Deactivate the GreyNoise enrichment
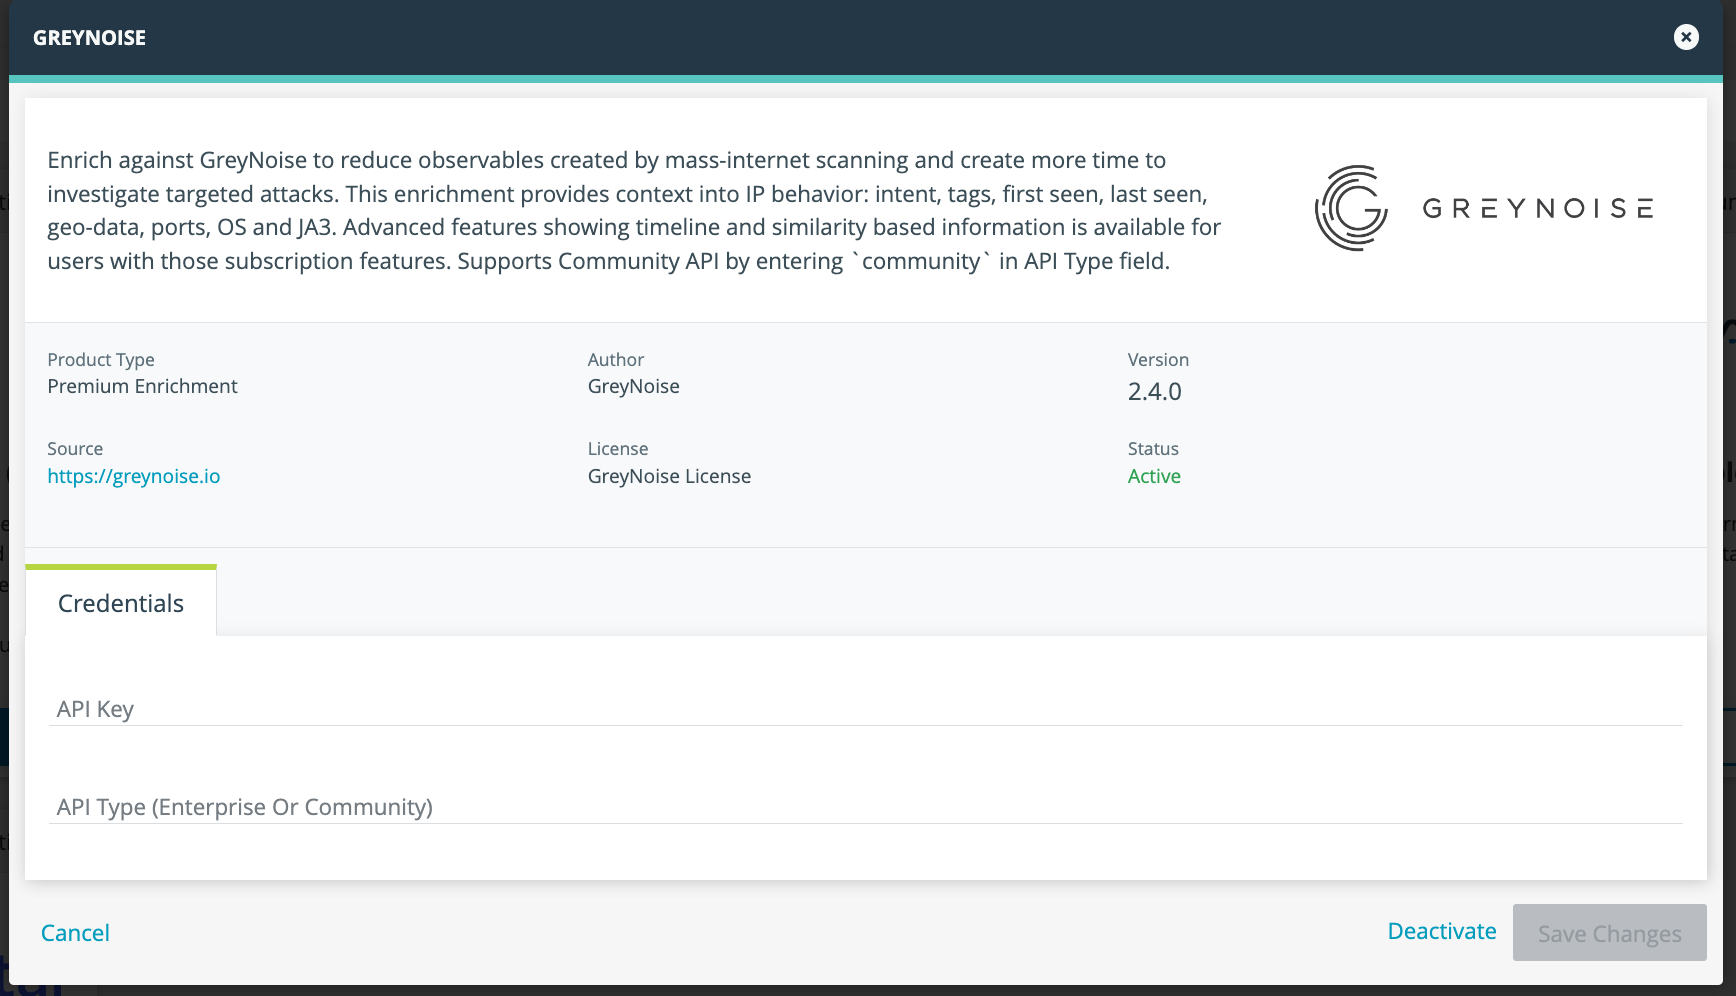The image size is (1736, 996). (1442, 931)
